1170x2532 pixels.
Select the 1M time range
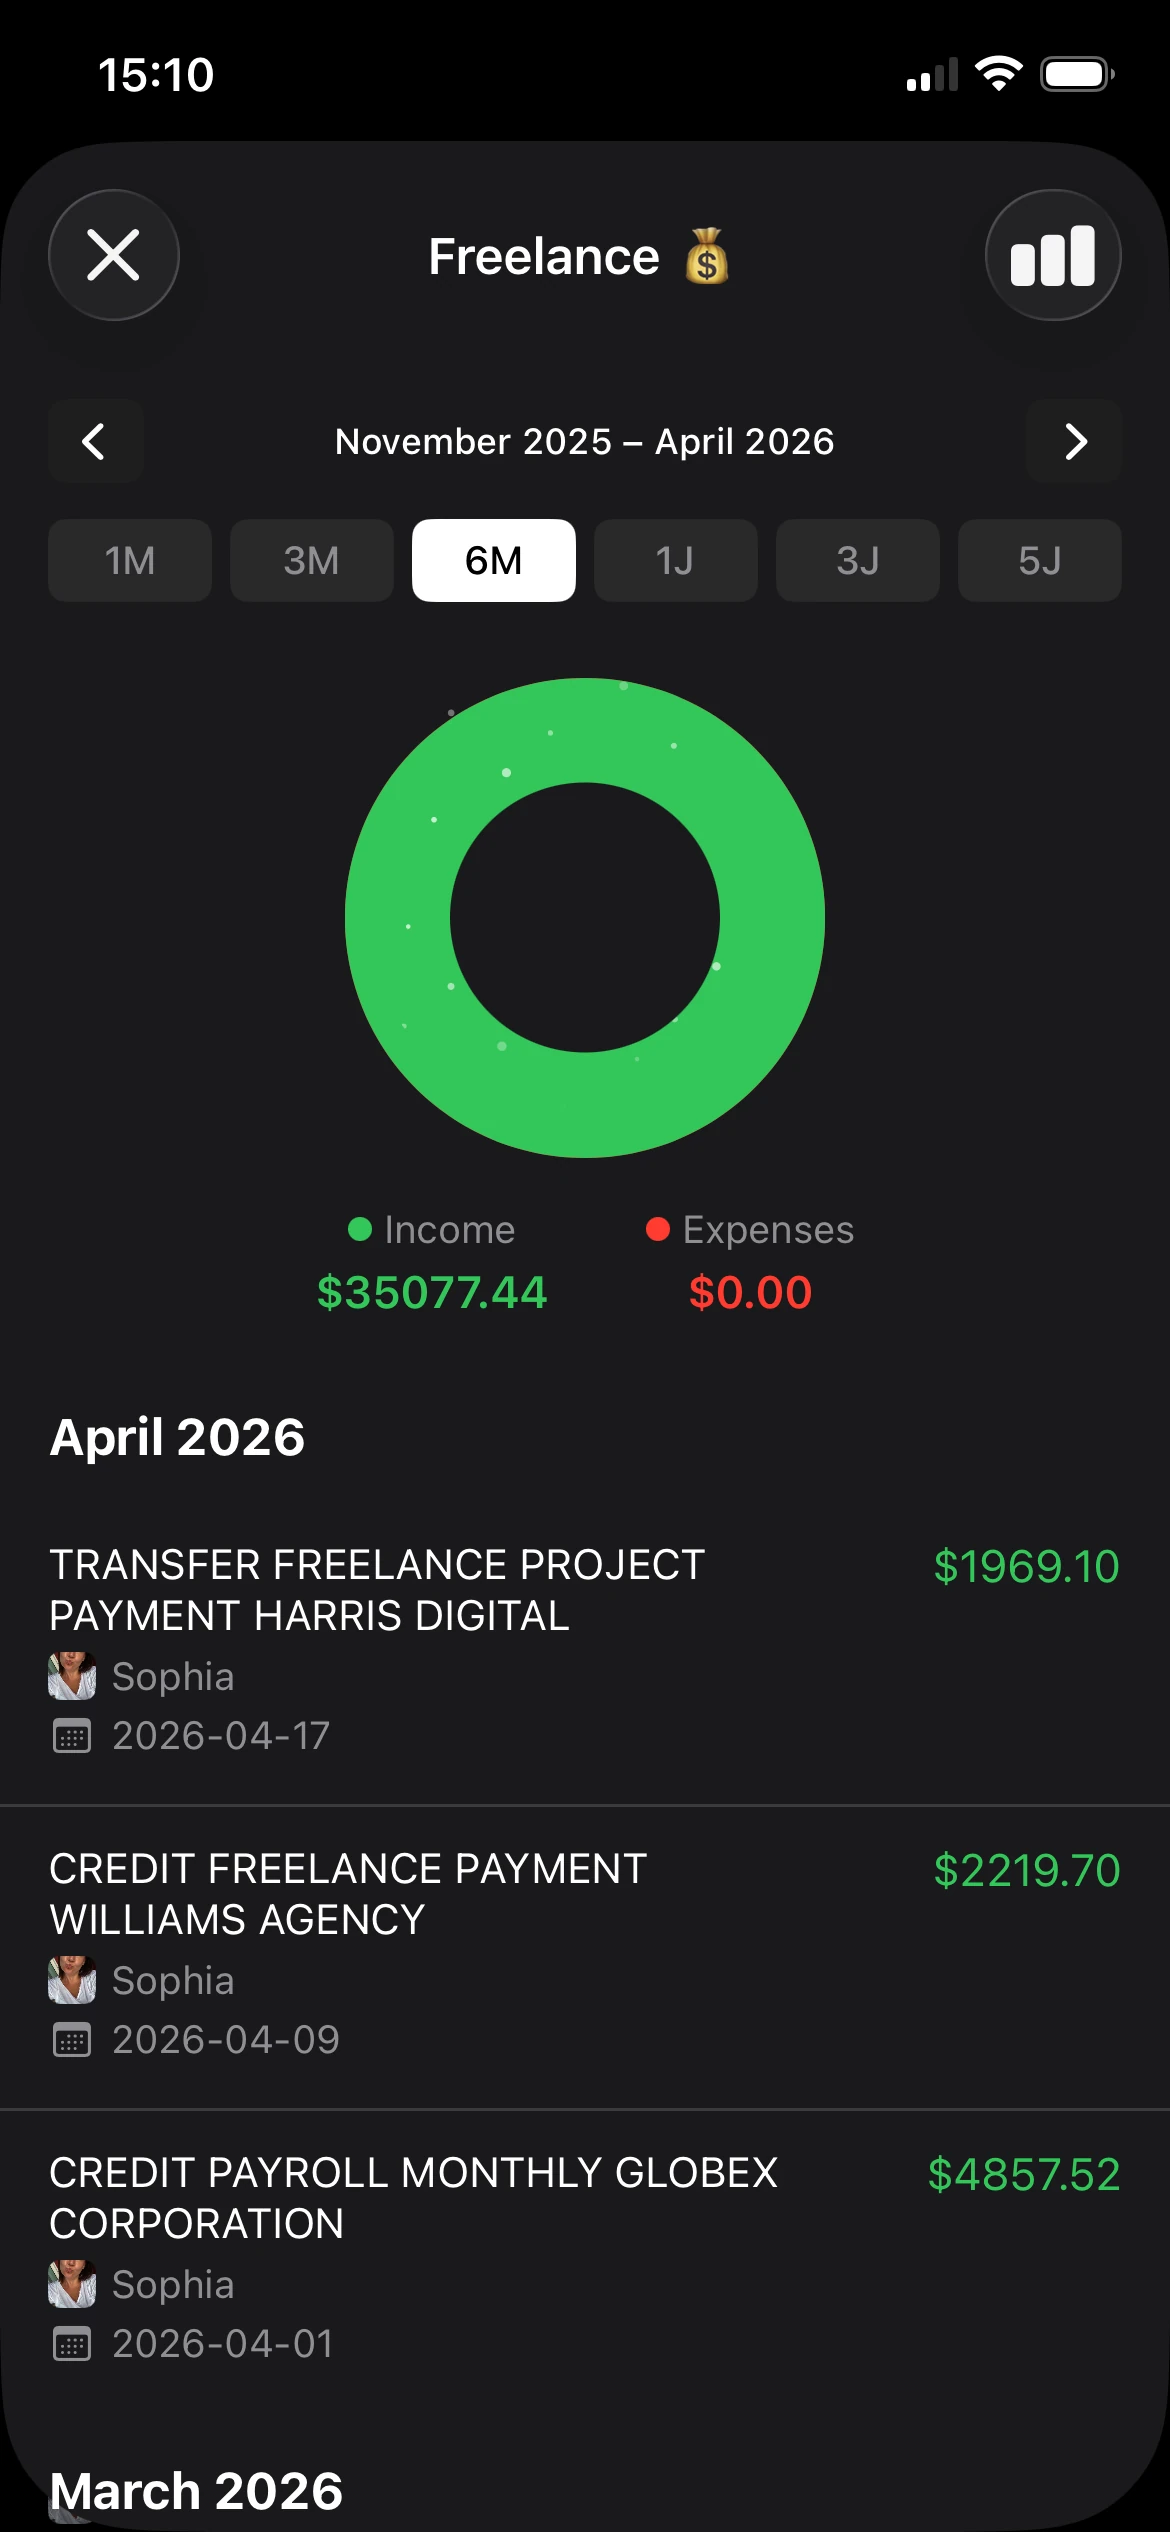click(x=130, y=560)
